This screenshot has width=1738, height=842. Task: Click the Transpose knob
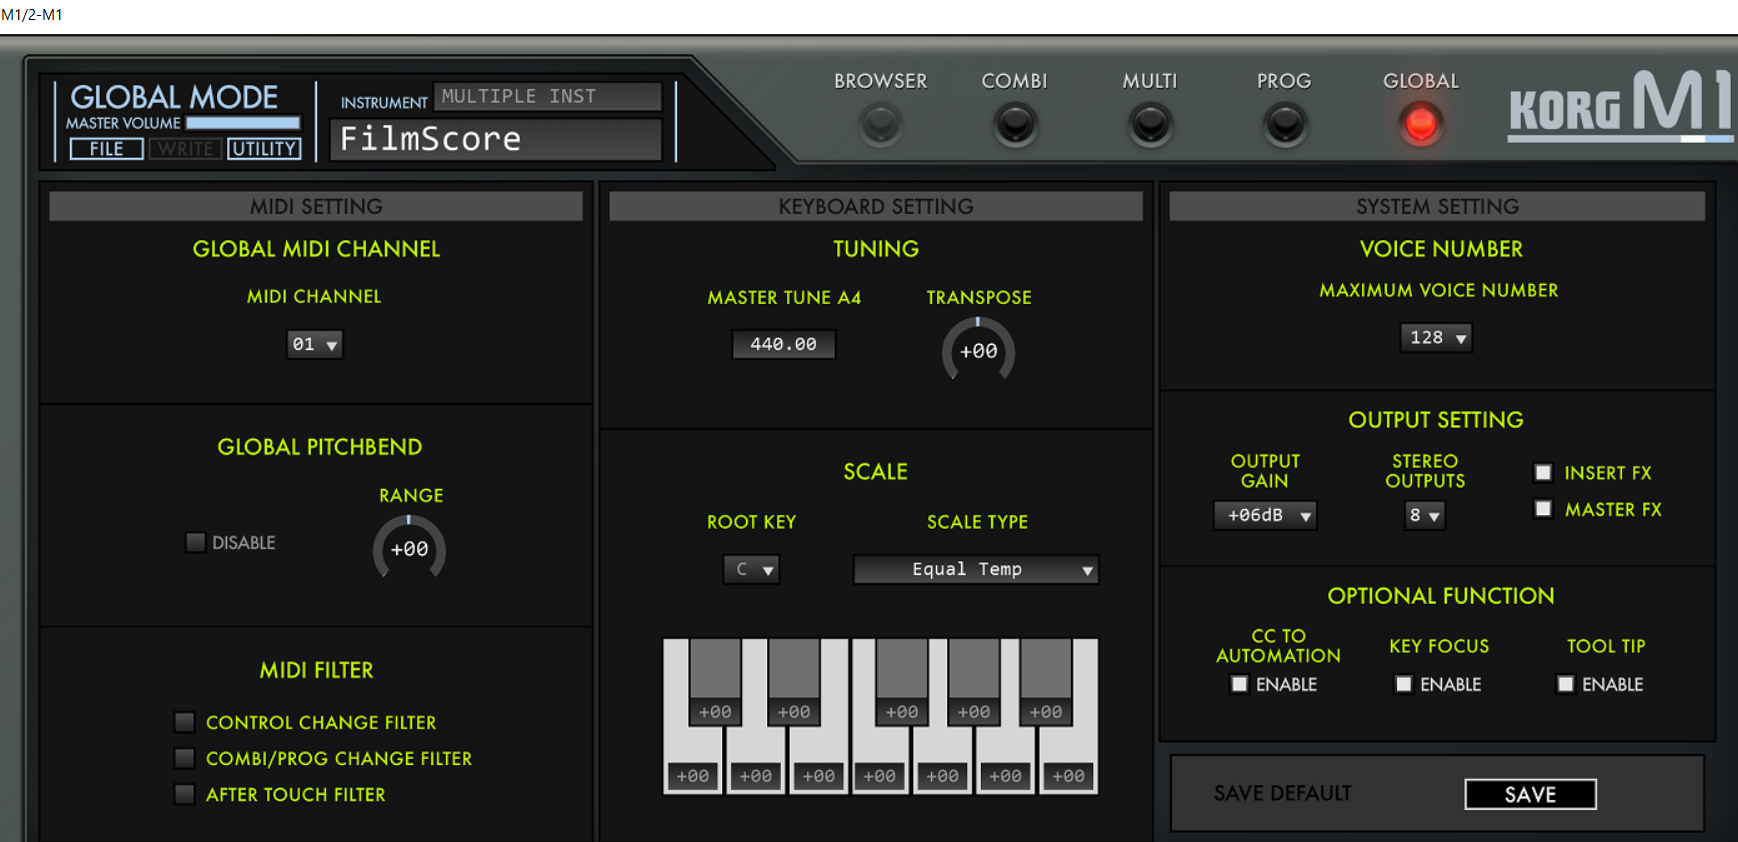(x=978, y=351)
